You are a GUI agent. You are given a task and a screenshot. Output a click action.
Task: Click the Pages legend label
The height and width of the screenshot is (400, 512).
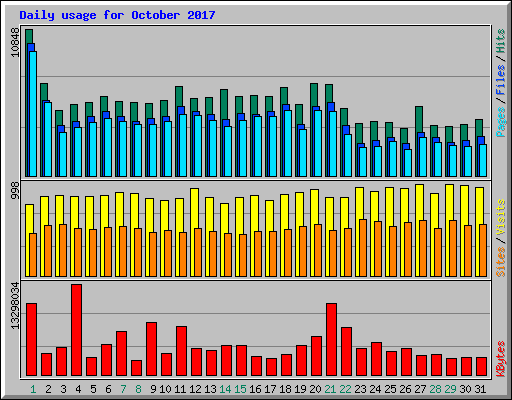tap(501, 122)
